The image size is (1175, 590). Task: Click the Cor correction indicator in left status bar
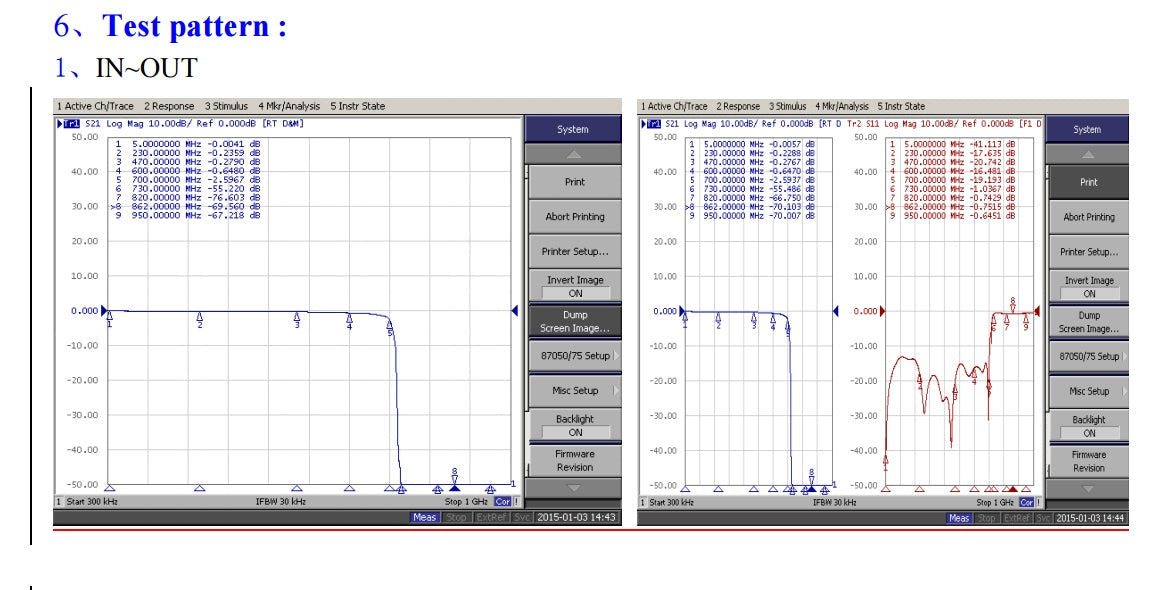503,502
